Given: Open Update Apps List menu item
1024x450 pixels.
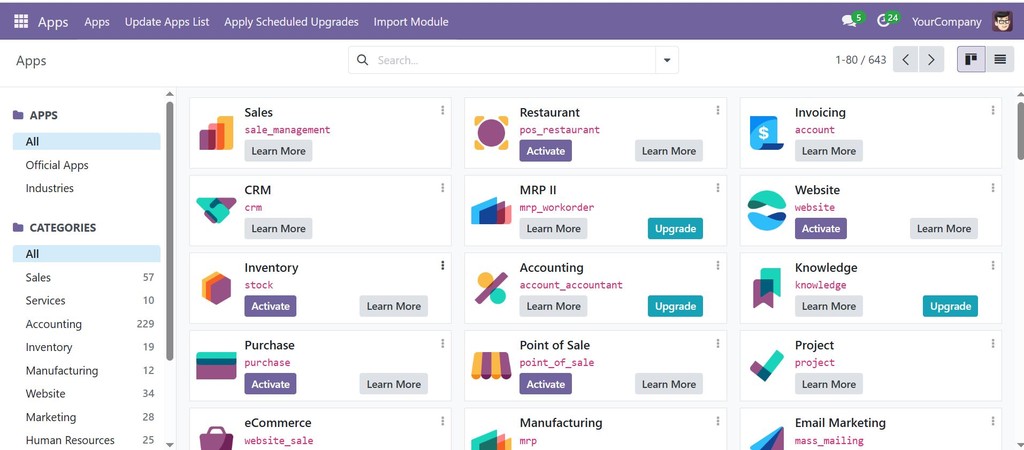Looking at the screenshot, I should coord(167,22).
